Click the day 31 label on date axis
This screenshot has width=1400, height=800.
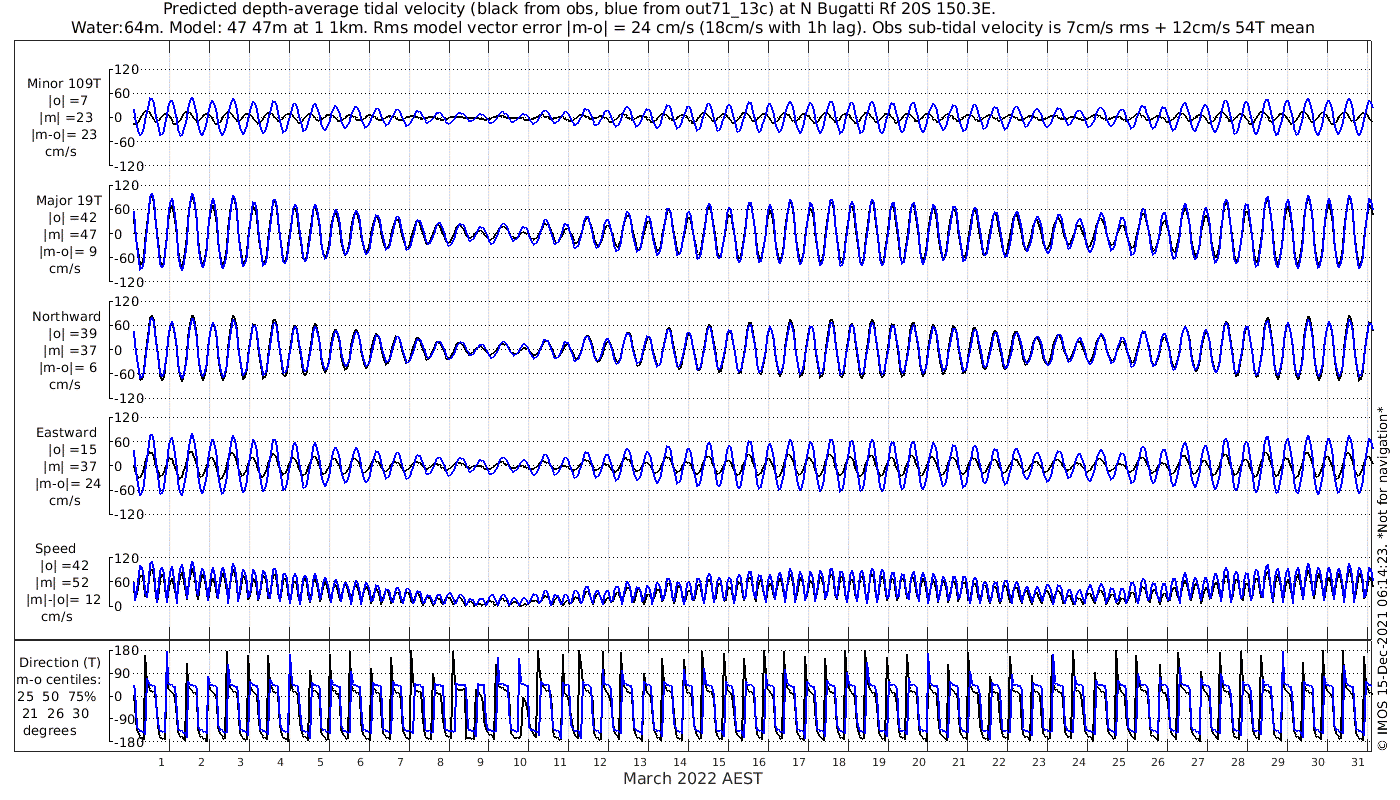click(x=1358, y=762)
